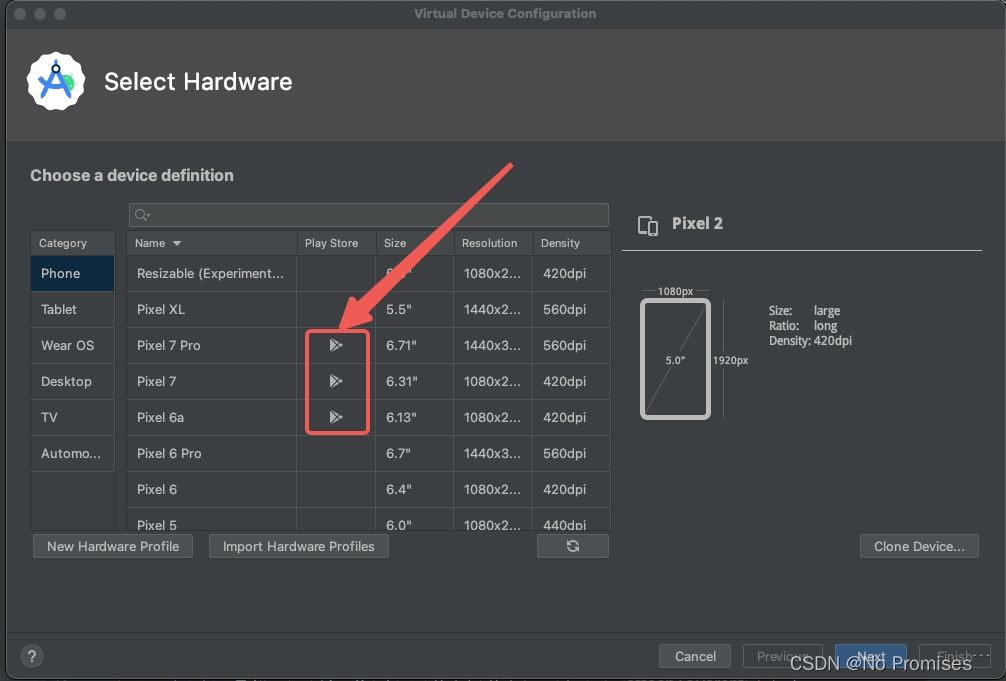1006x681 pixels.
Task: Click New Hardware Profile button
Action: click(113, 546)
